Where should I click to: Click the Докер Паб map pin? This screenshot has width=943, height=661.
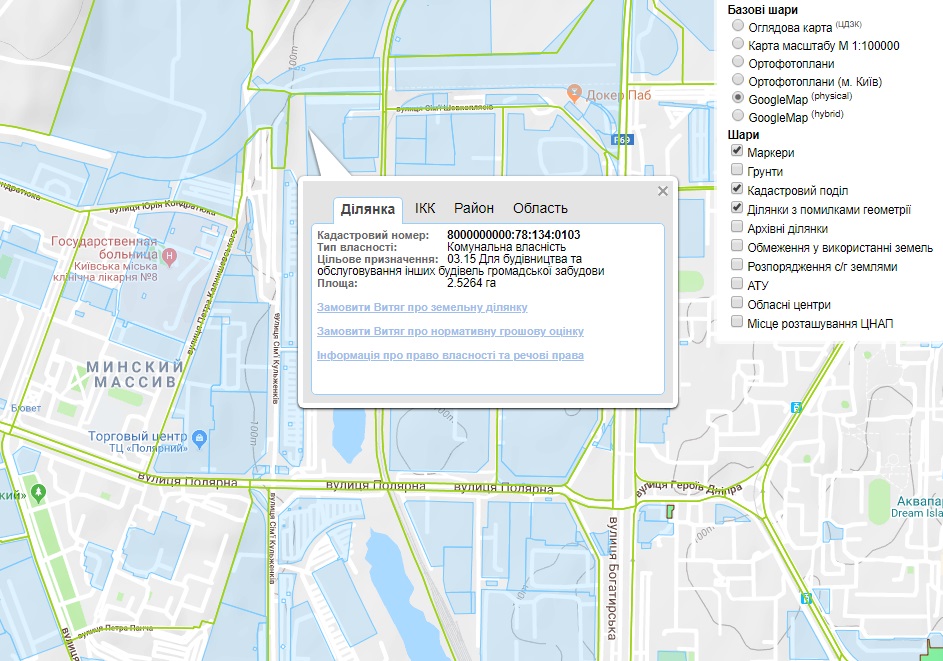point(574,93)
